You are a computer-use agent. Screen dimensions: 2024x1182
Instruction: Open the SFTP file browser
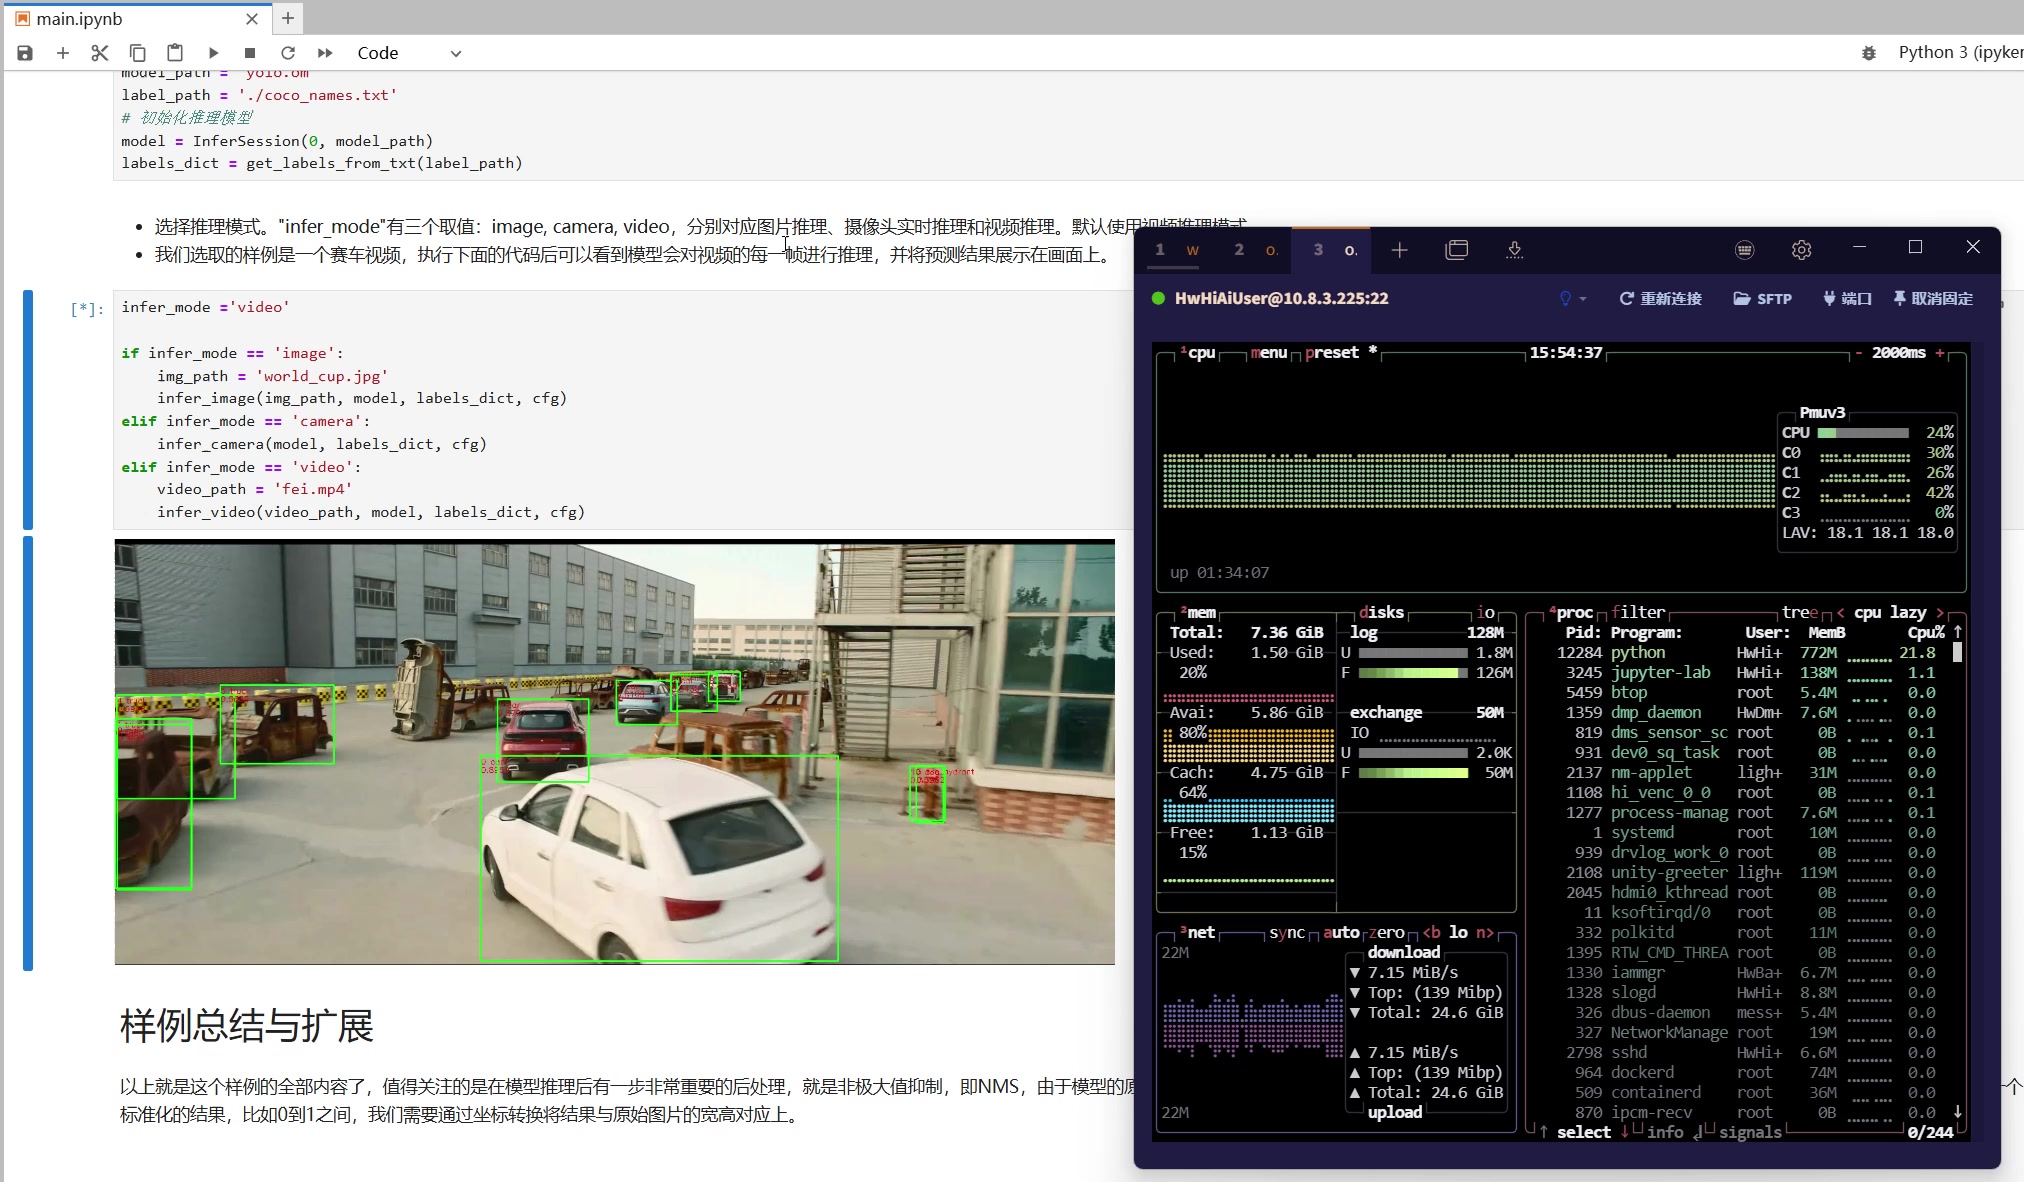[x=1762, y=299]
